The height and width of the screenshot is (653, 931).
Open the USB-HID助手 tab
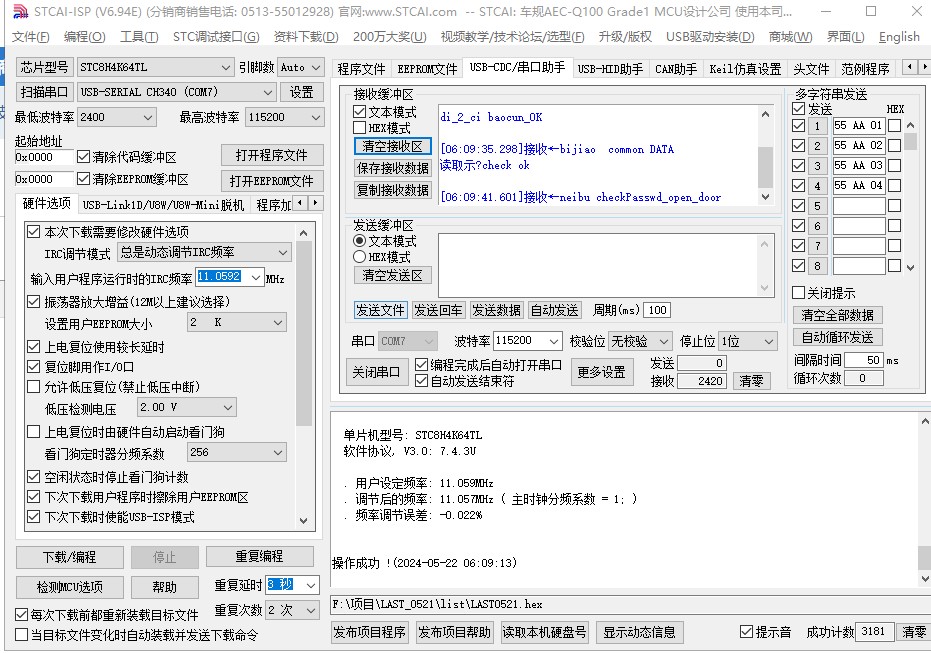(x=610, y=69)
